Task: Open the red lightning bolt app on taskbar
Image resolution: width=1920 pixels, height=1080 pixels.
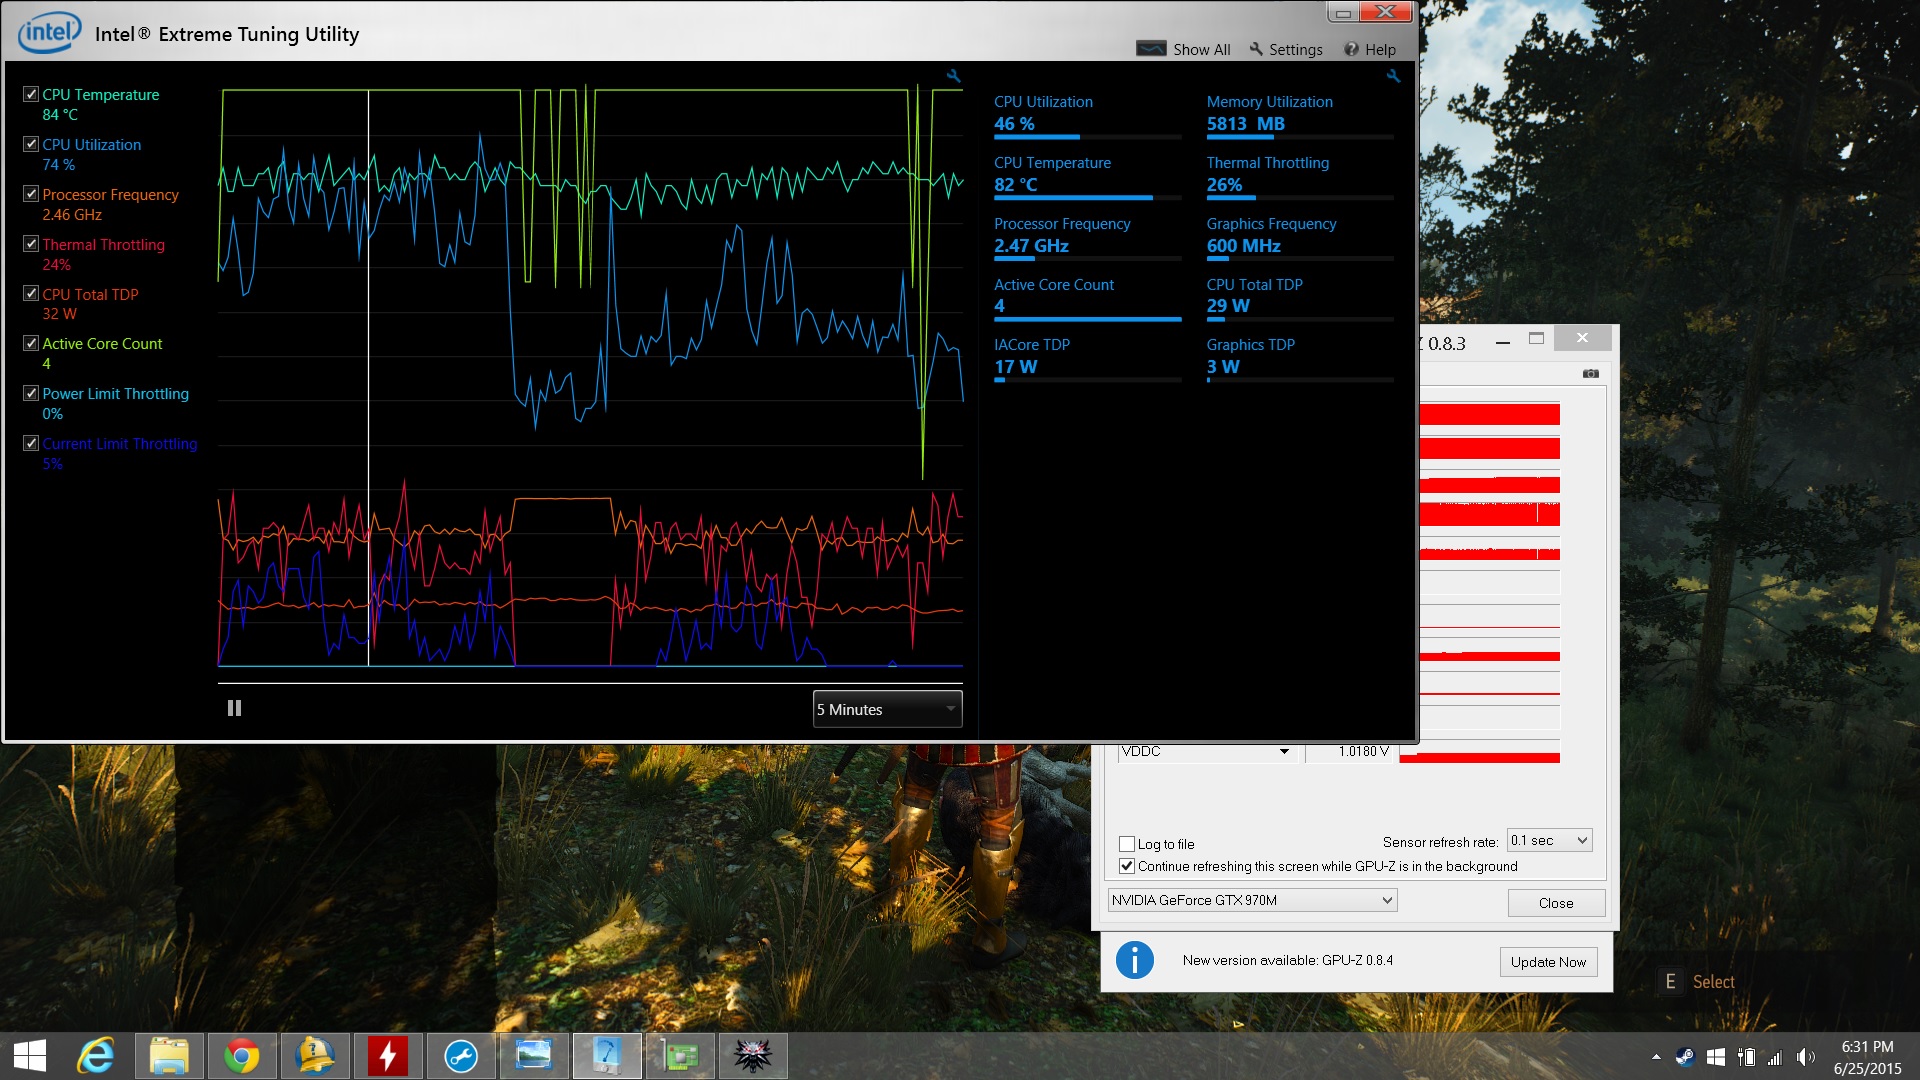Action: coord(387,1057)
